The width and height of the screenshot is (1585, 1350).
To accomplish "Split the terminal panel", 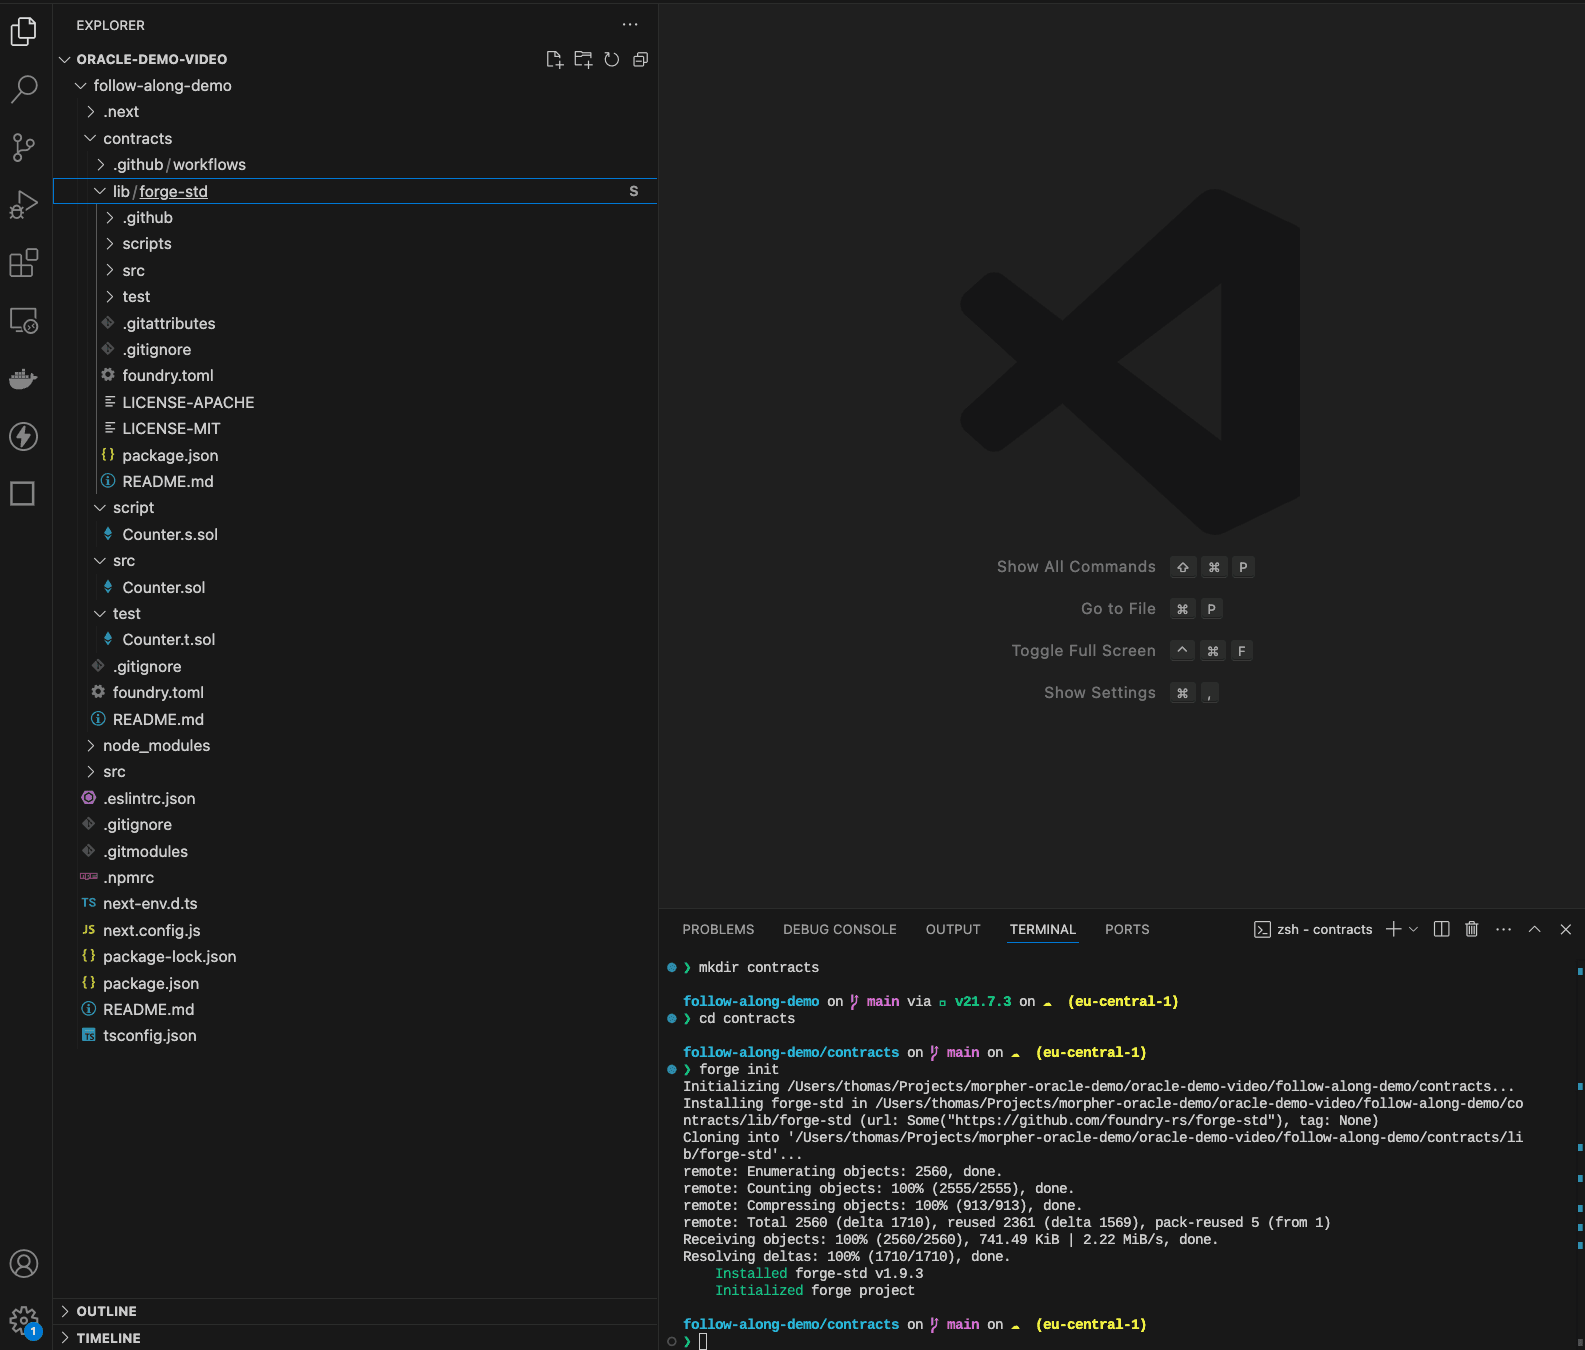I will click(1441, 929).
